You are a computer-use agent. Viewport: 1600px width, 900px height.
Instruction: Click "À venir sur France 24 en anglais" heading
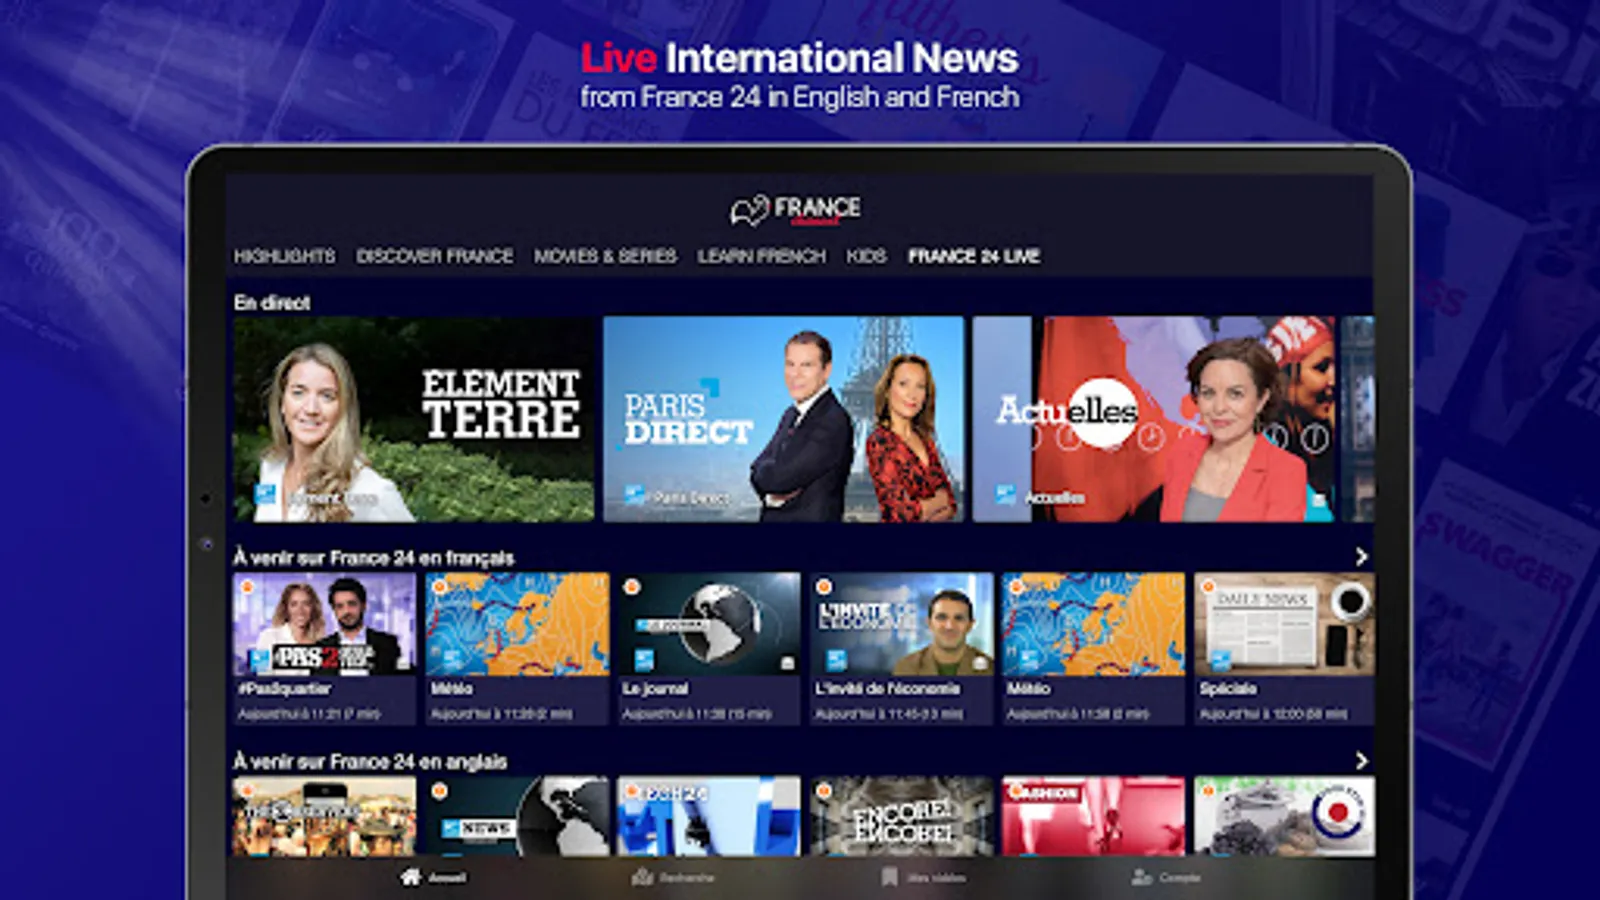tap(370, 761)
